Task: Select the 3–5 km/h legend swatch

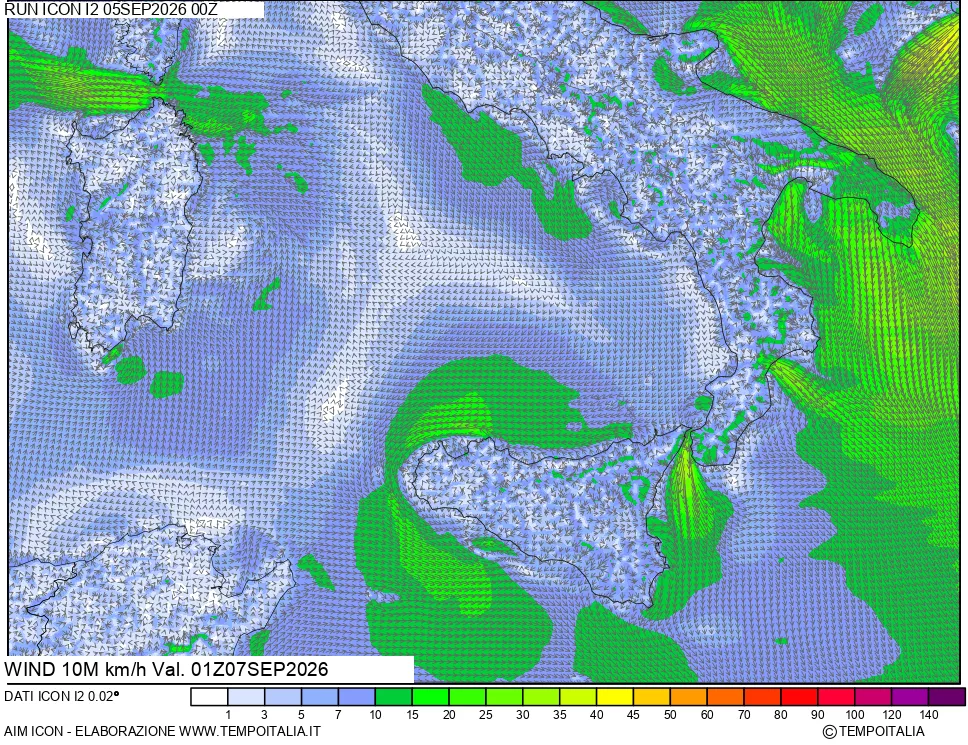Action: (283, 697)
